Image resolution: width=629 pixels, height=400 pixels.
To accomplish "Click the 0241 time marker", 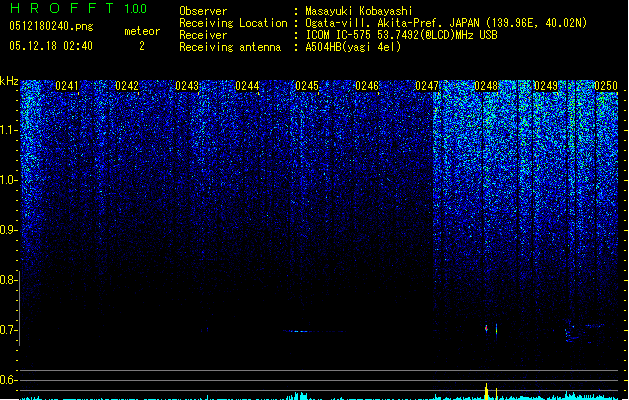I will tap(67, 86).
